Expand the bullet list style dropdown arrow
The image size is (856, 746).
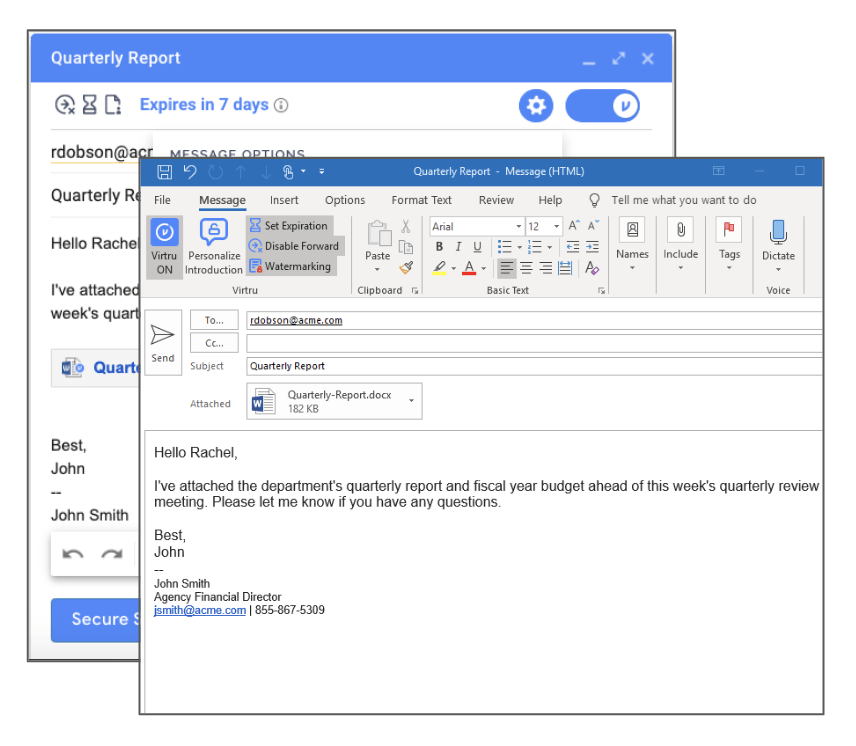click(520, 247)
